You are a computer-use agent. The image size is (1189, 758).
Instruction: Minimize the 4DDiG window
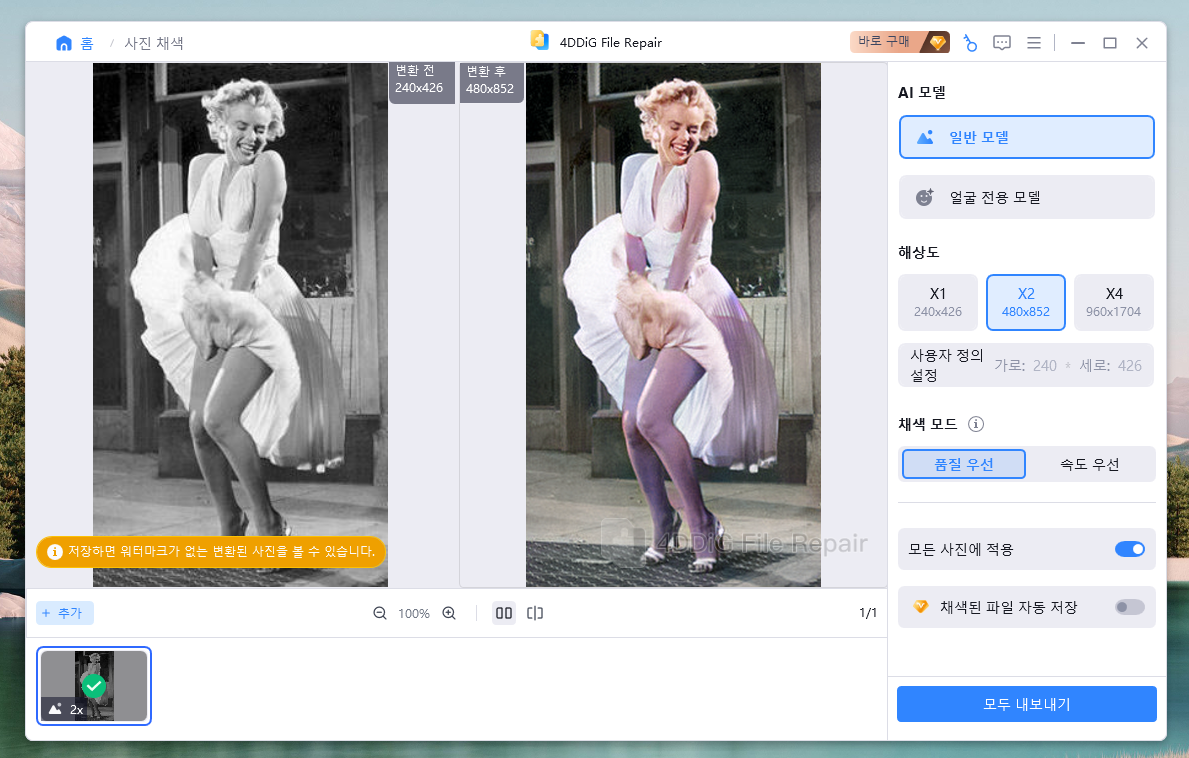[1078, 43]
